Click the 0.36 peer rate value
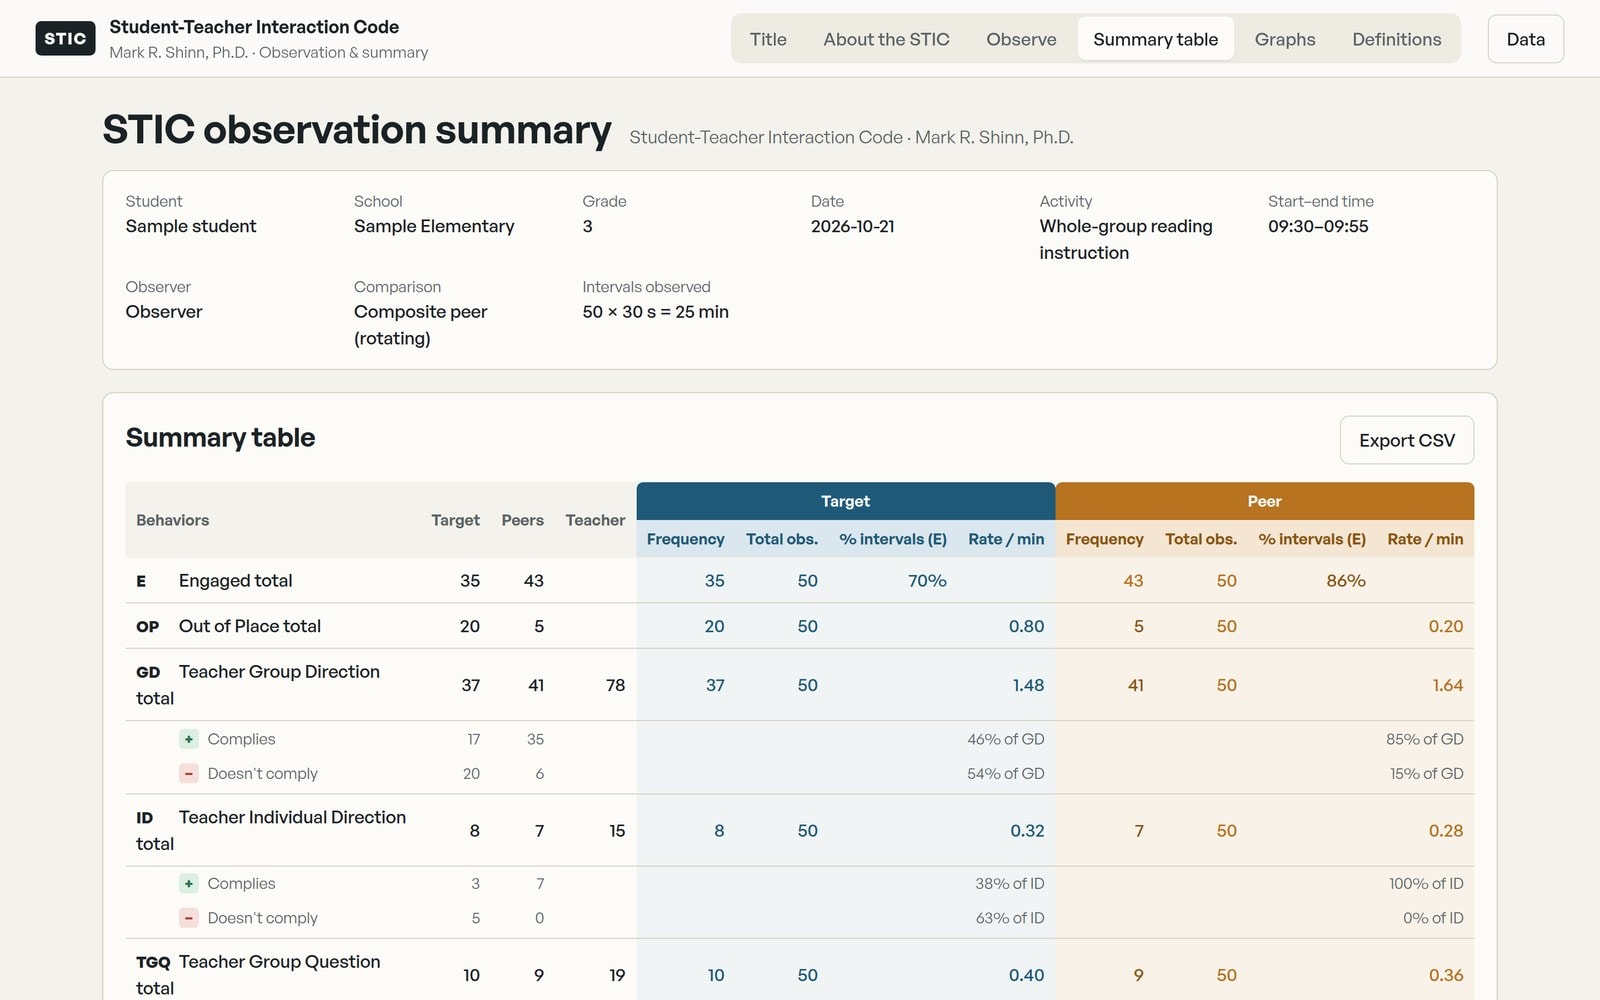The height and width of the screenshot is (1000, 1600). click(1446, 975)
